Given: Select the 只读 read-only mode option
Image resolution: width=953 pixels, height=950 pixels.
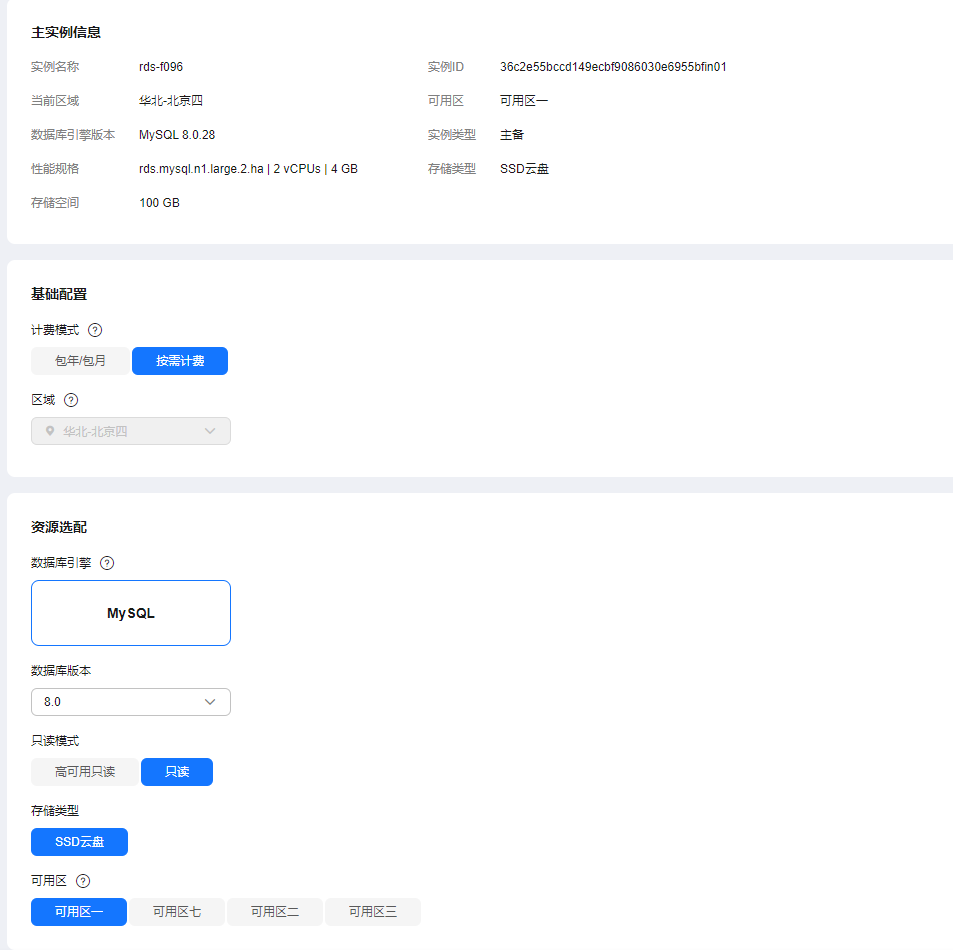Looking at the screenshot, I should pyautogui.click(x=177, y=772).
